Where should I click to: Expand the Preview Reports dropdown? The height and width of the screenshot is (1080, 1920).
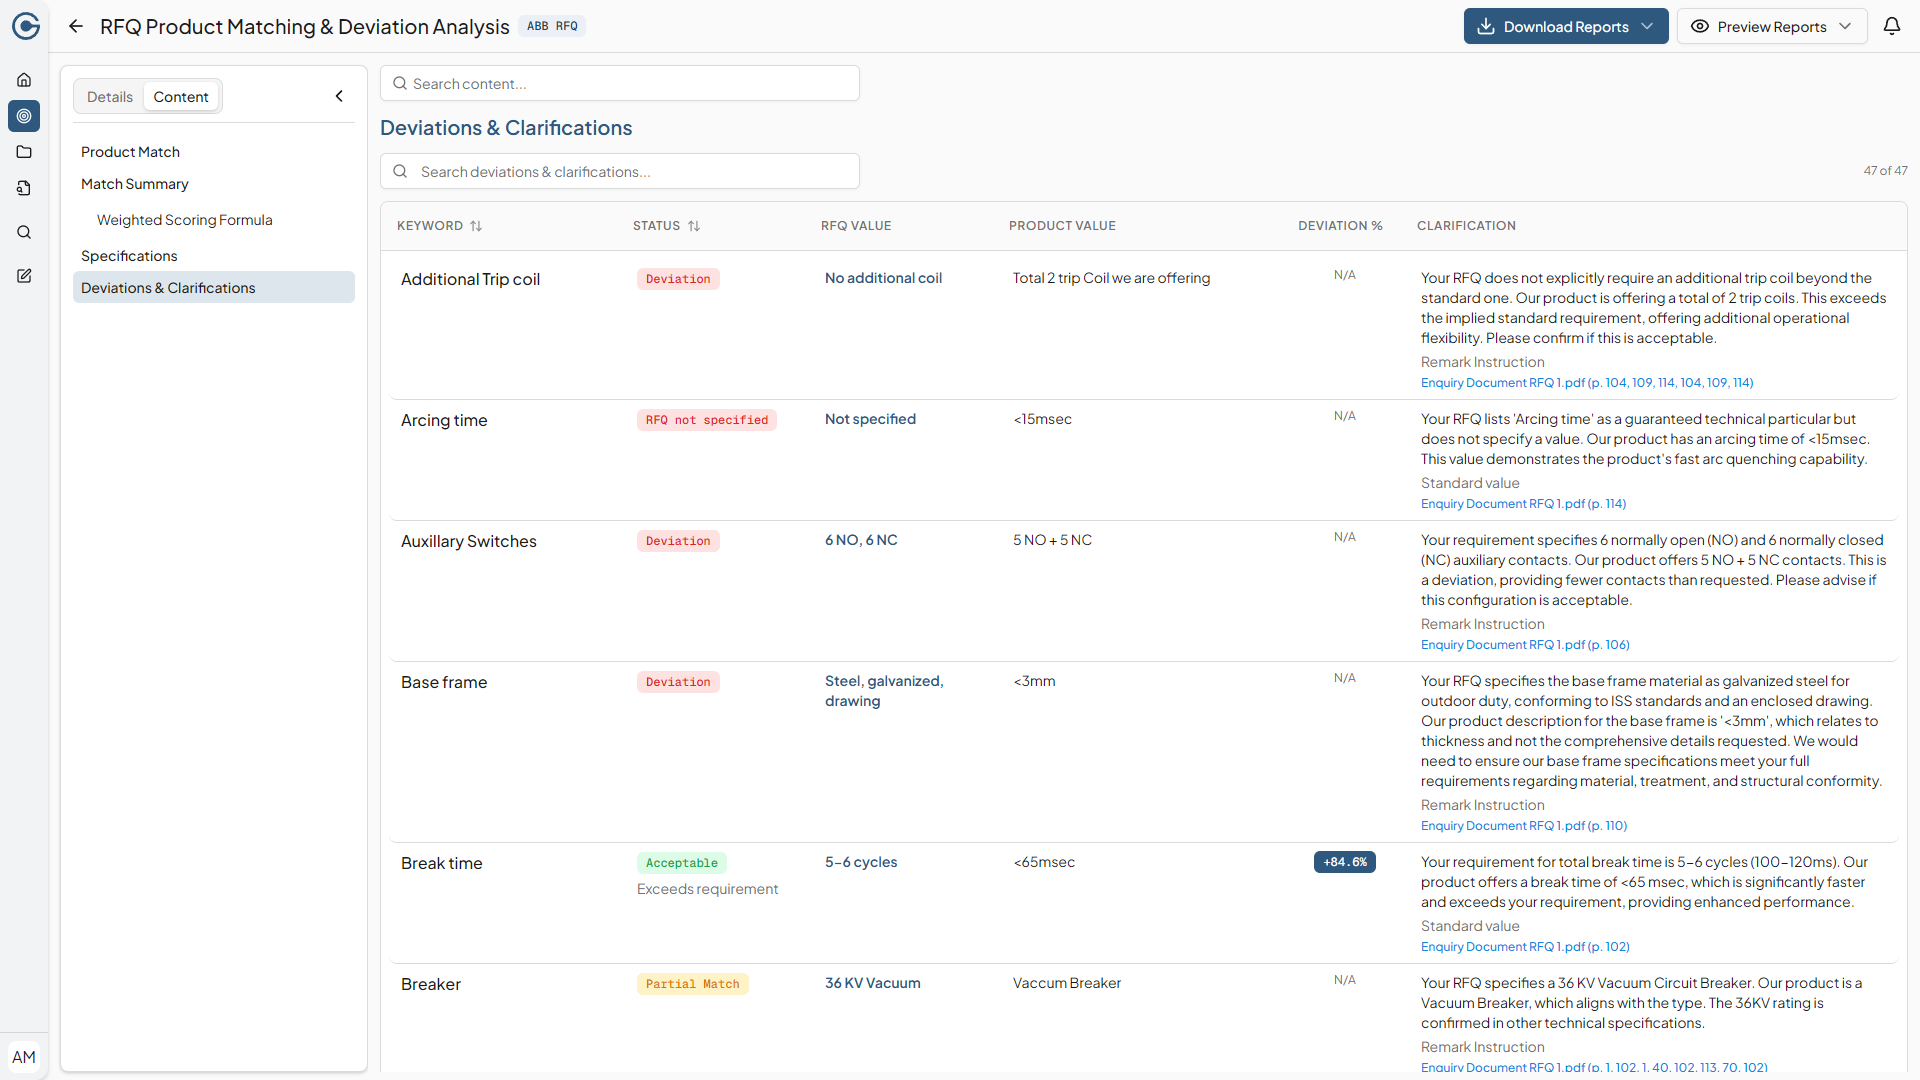[1846, 26]
